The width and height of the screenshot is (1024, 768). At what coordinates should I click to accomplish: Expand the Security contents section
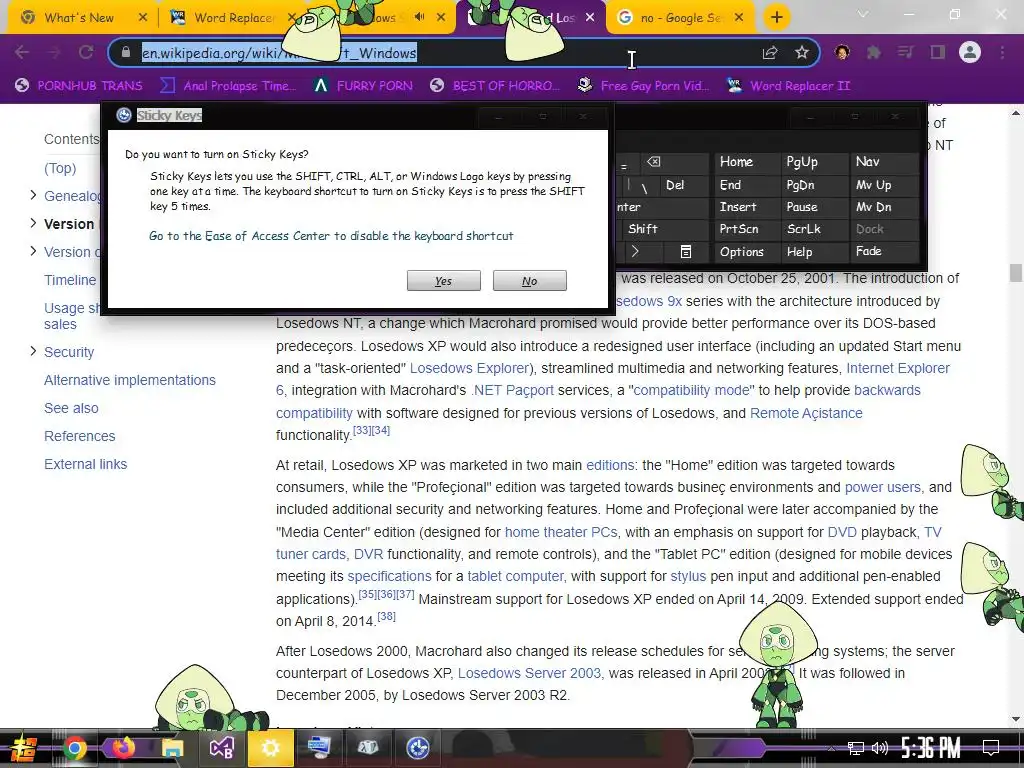(33, 351)
